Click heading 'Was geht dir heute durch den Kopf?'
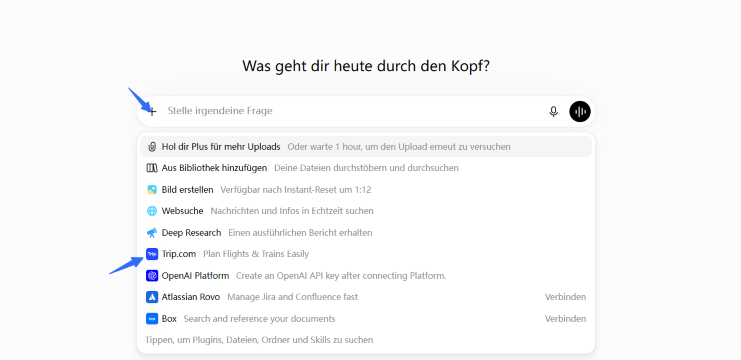 (x=366, y=66)
